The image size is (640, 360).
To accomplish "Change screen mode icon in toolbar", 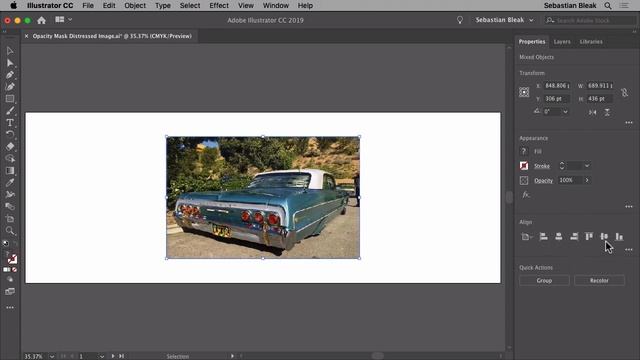I will click(10, 291).
